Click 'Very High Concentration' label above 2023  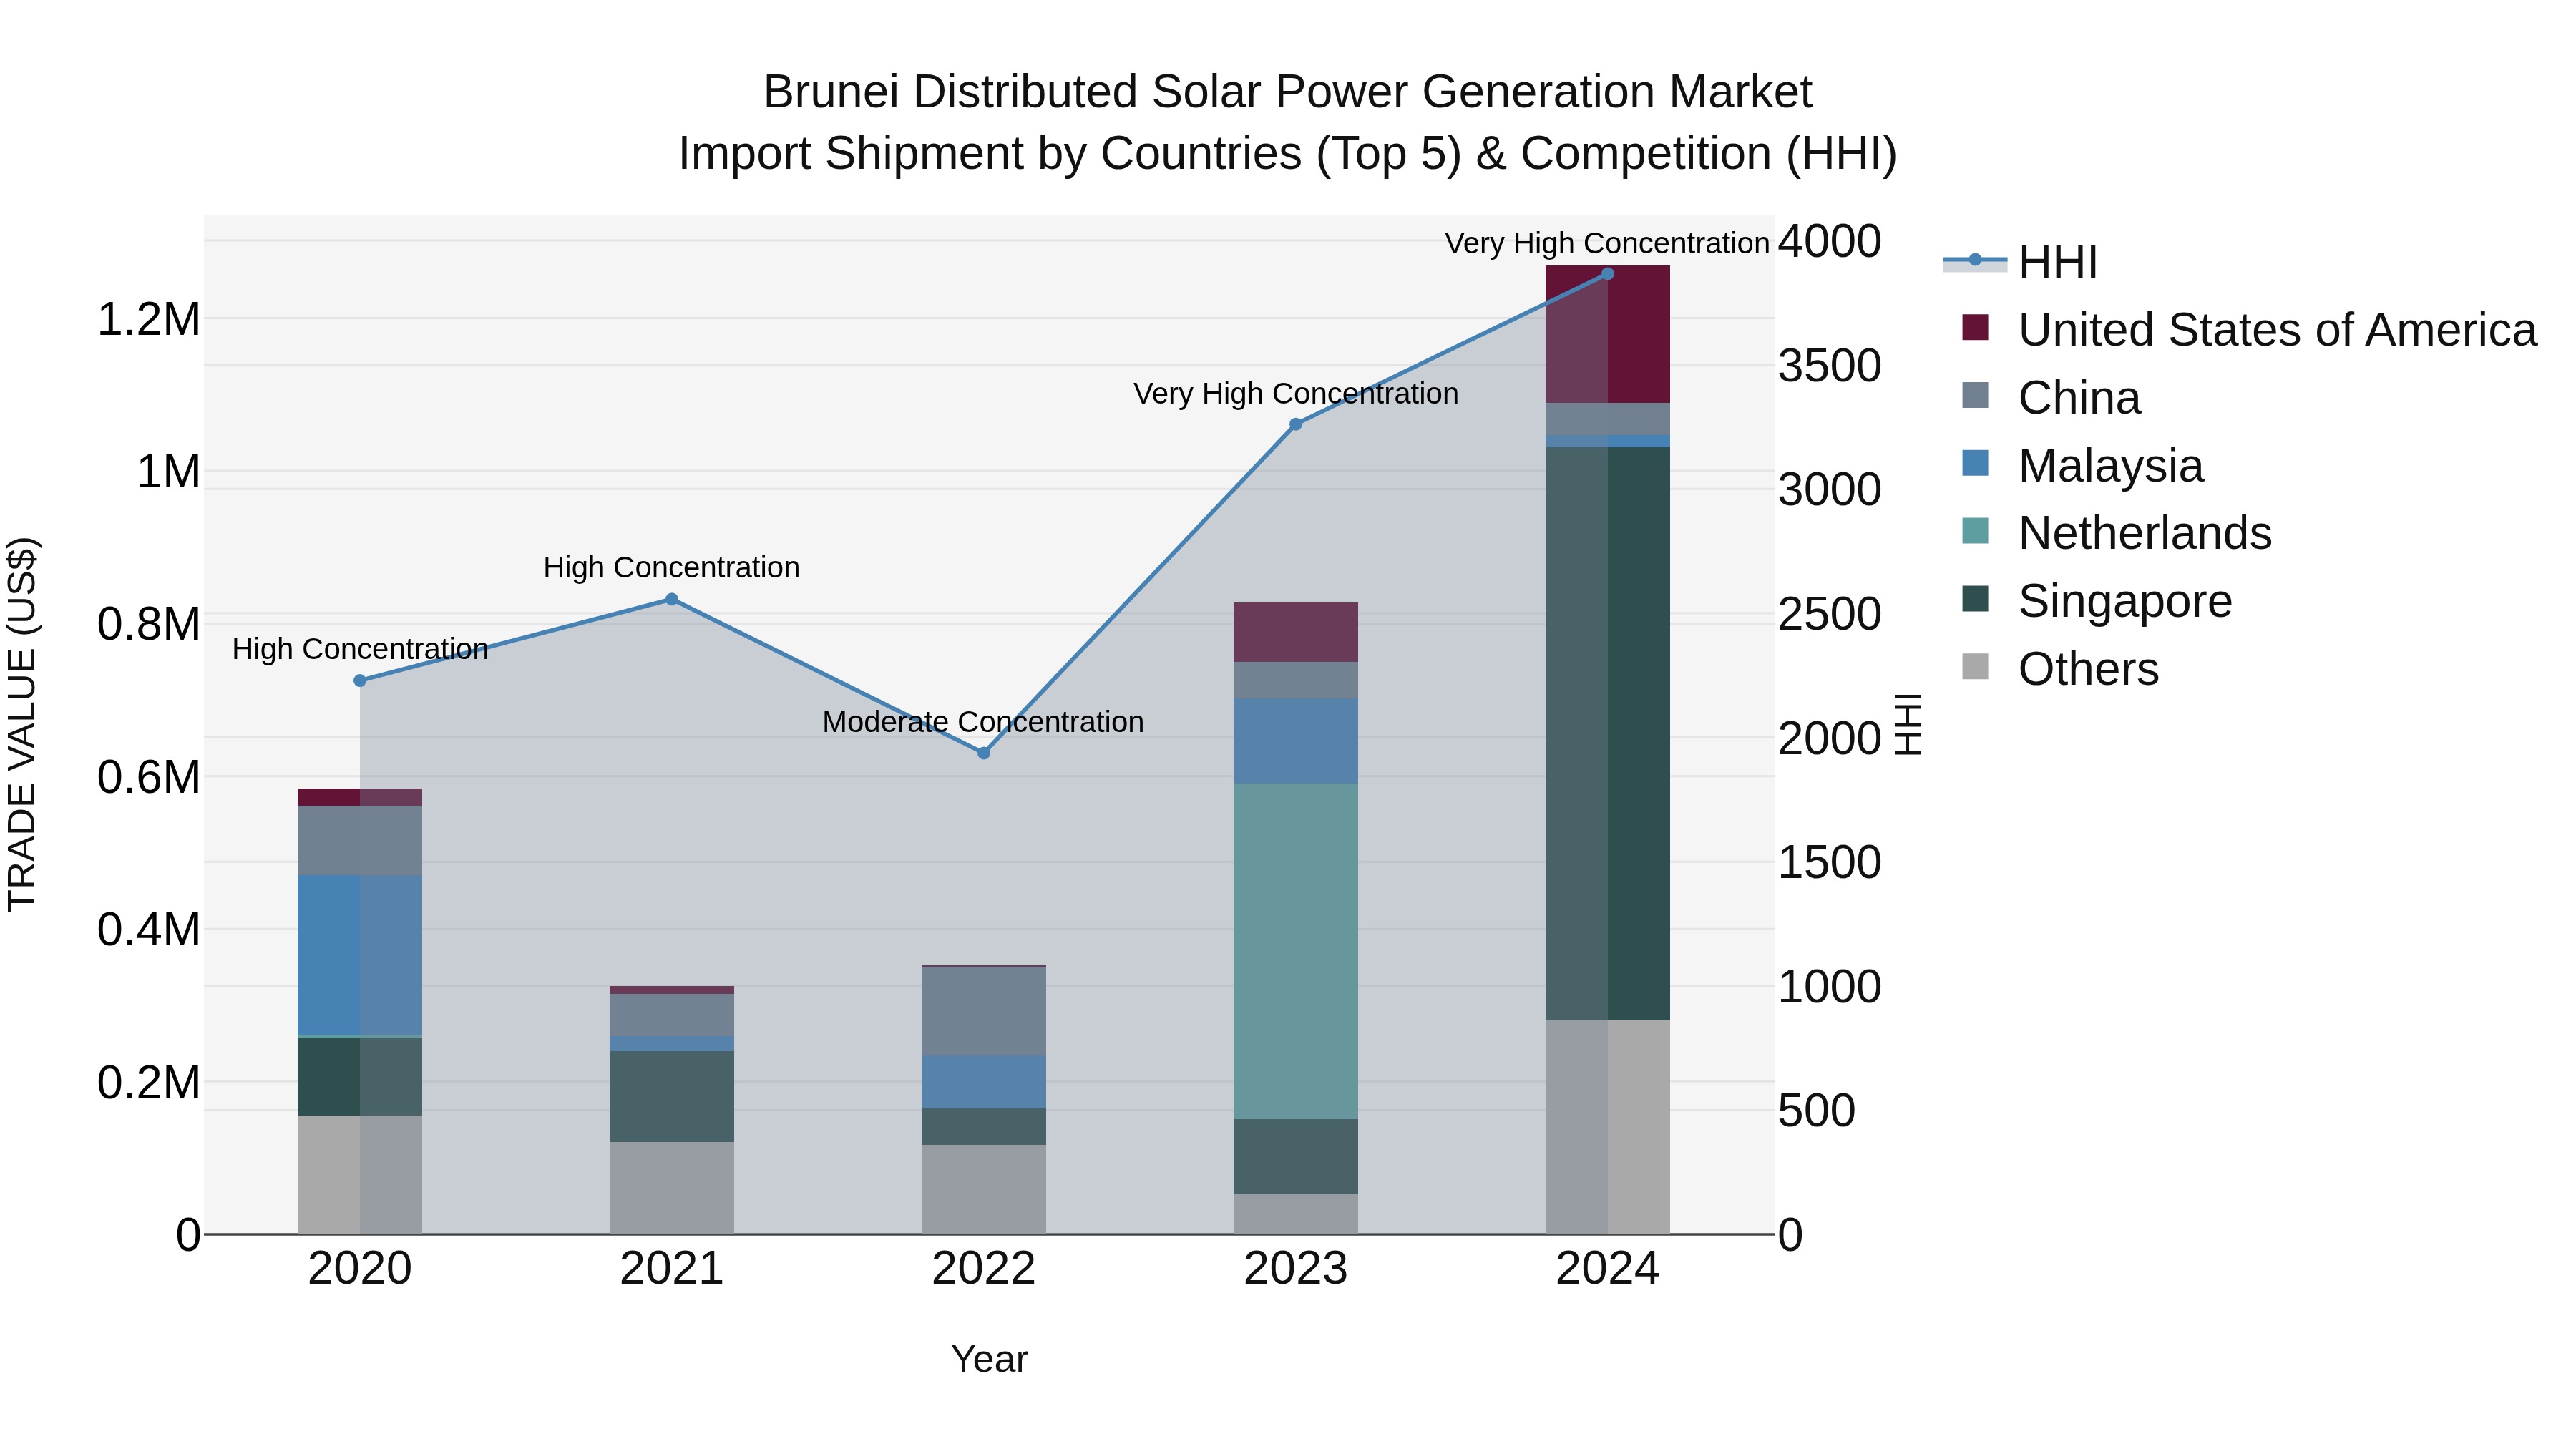1296,394
